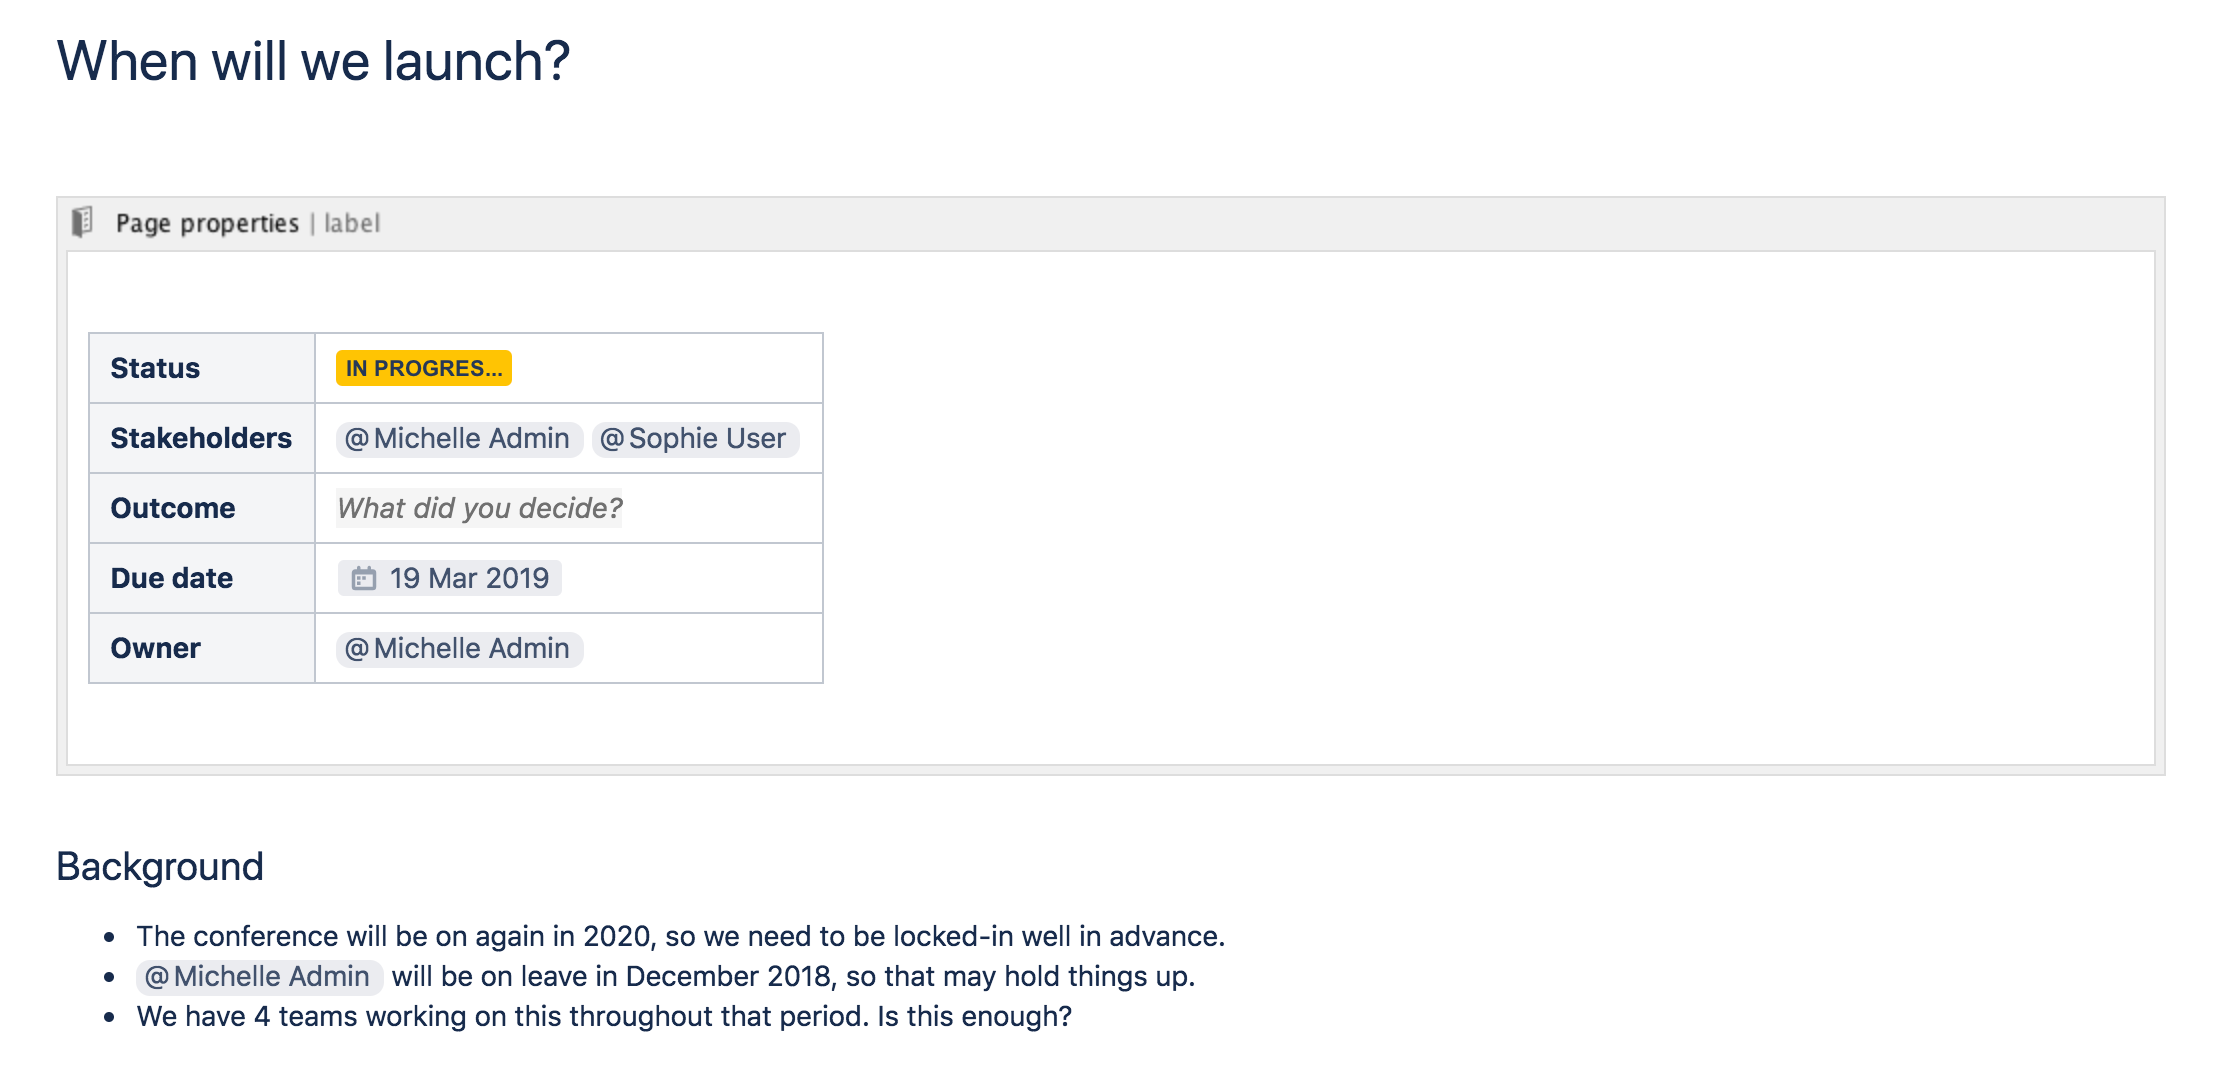Open the Michelle Admin mention in Stakeholders row
The height and width of the screenshot is (1086, 2216).
(459, 438)
